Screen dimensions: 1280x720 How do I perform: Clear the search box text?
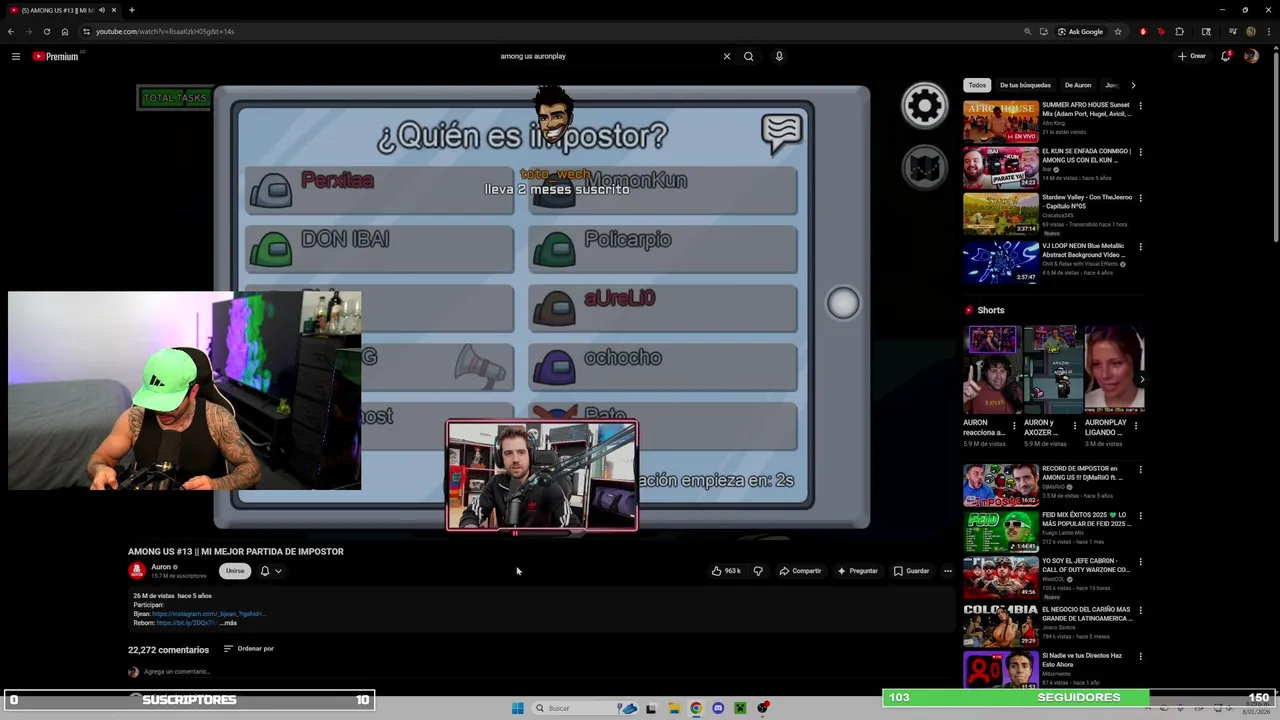[x=727, y=56]
